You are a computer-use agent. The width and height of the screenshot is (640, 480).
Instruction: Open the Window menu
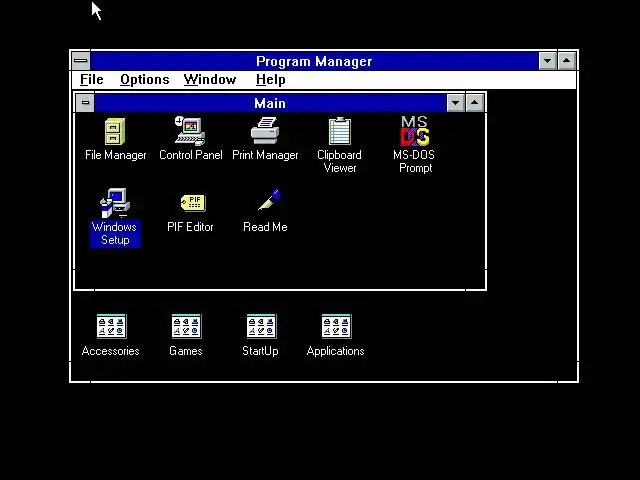click(210, 80)
